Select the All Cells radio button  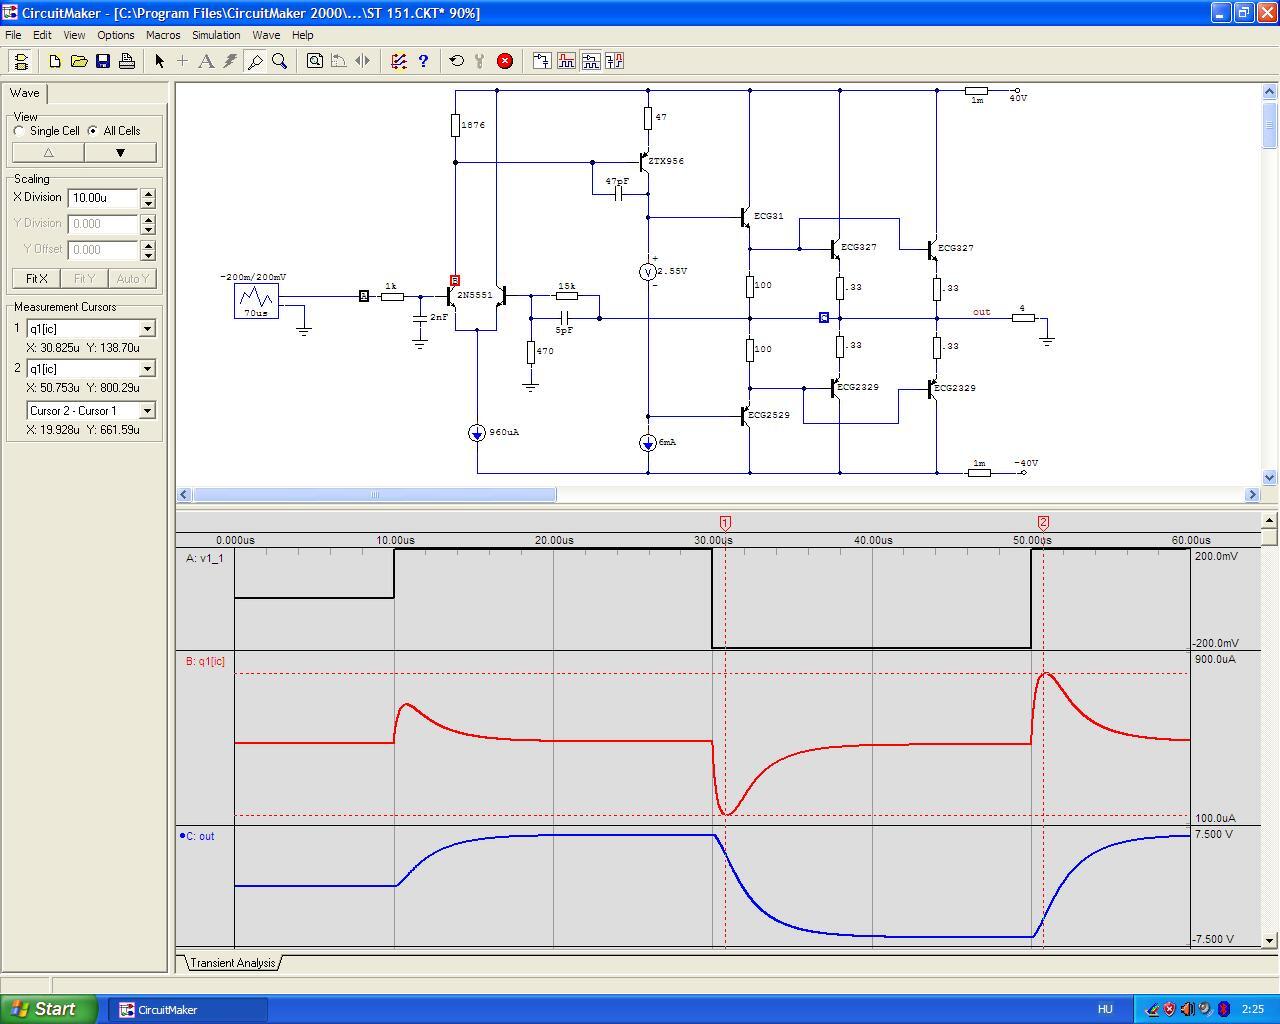pyautogui.click(x=93, y=131)
